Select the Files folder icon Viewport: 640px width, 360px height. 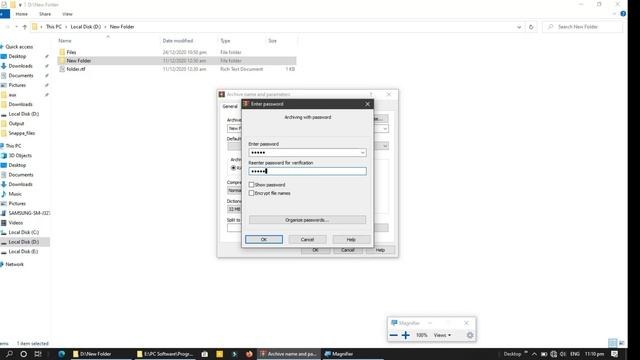coord(62,52)
